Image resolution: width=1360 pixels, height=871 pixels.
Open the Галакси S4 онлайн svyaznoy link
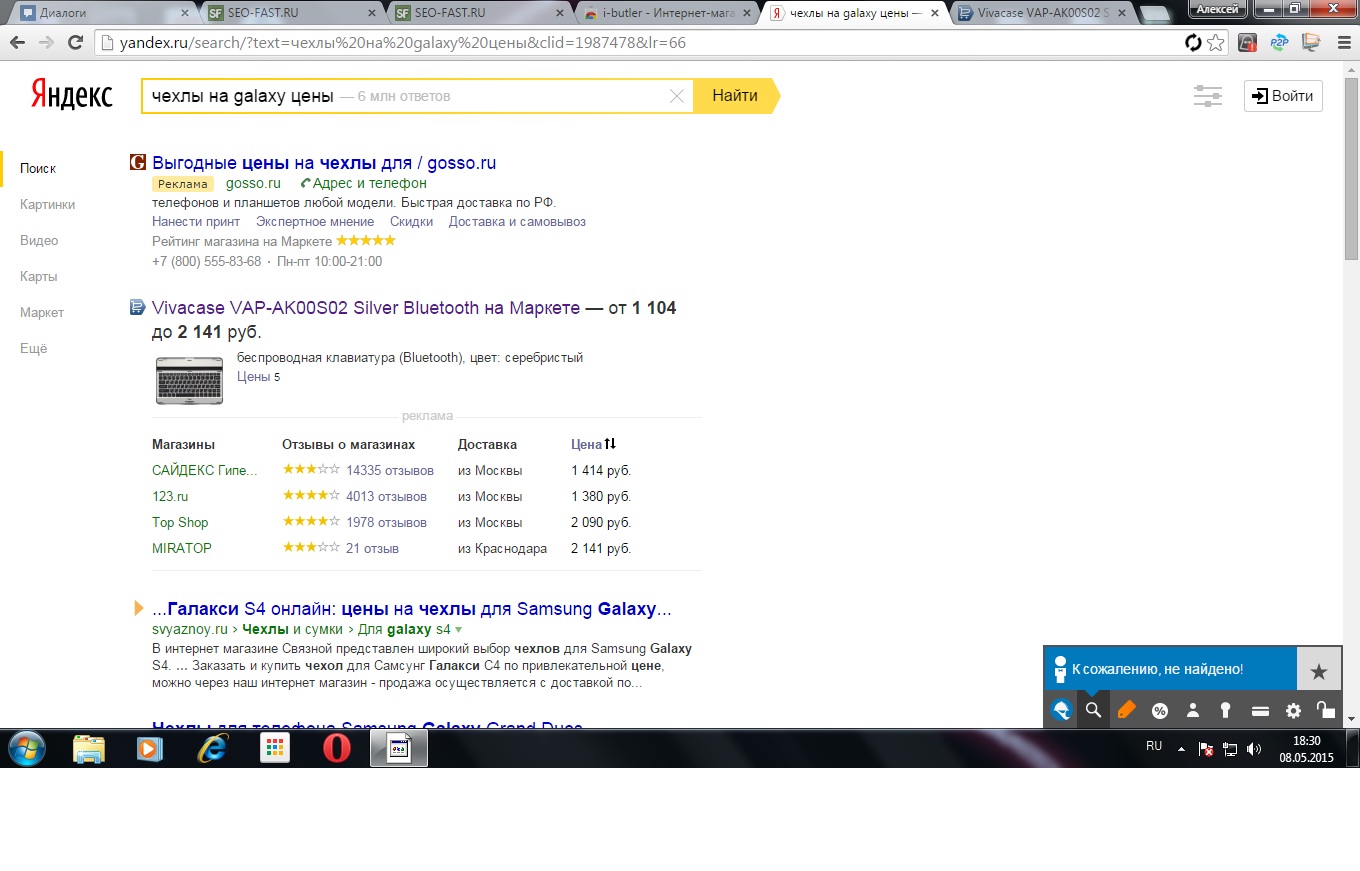pos(411,609)
